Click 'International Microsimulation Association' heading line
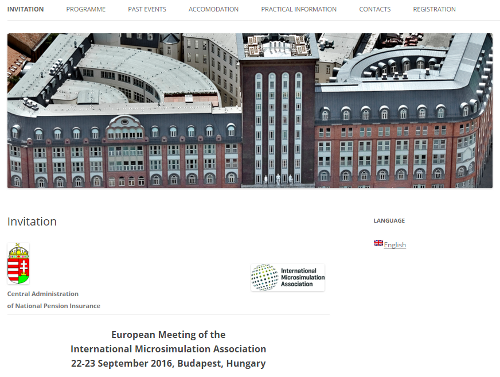 click(x=168, y=349)
